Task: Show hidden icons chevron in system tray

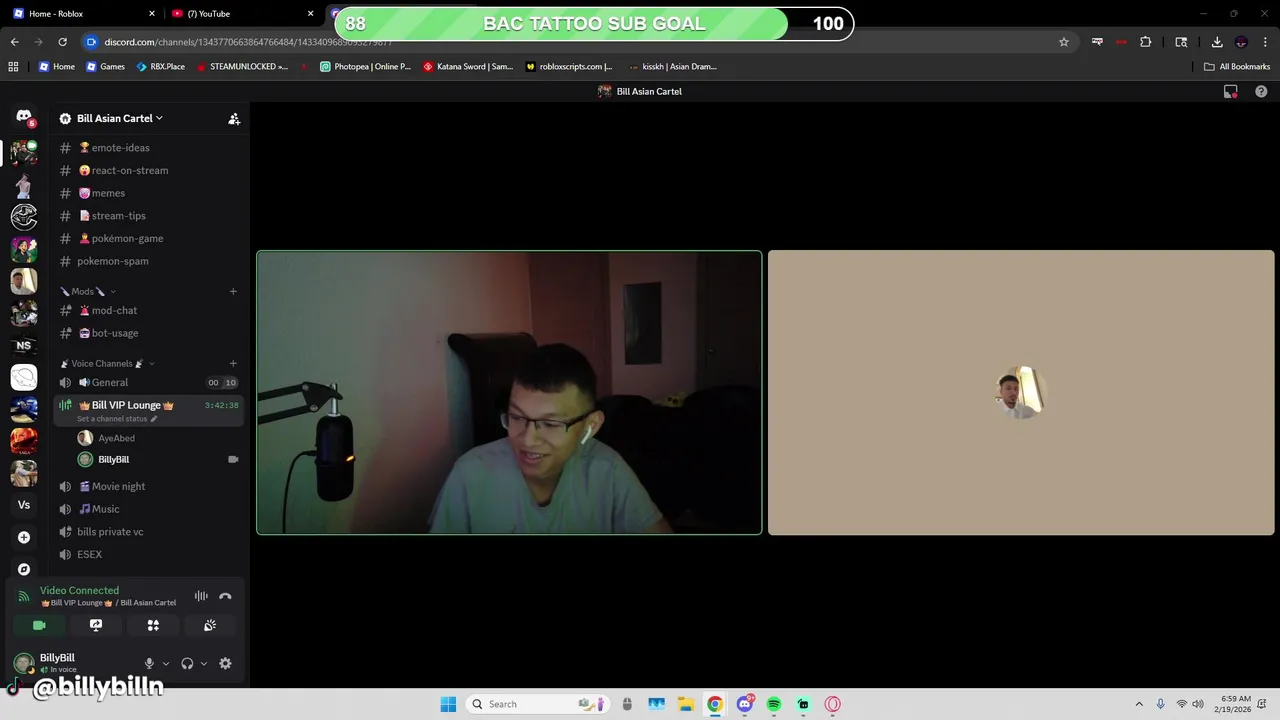Action: point(1138,704)
